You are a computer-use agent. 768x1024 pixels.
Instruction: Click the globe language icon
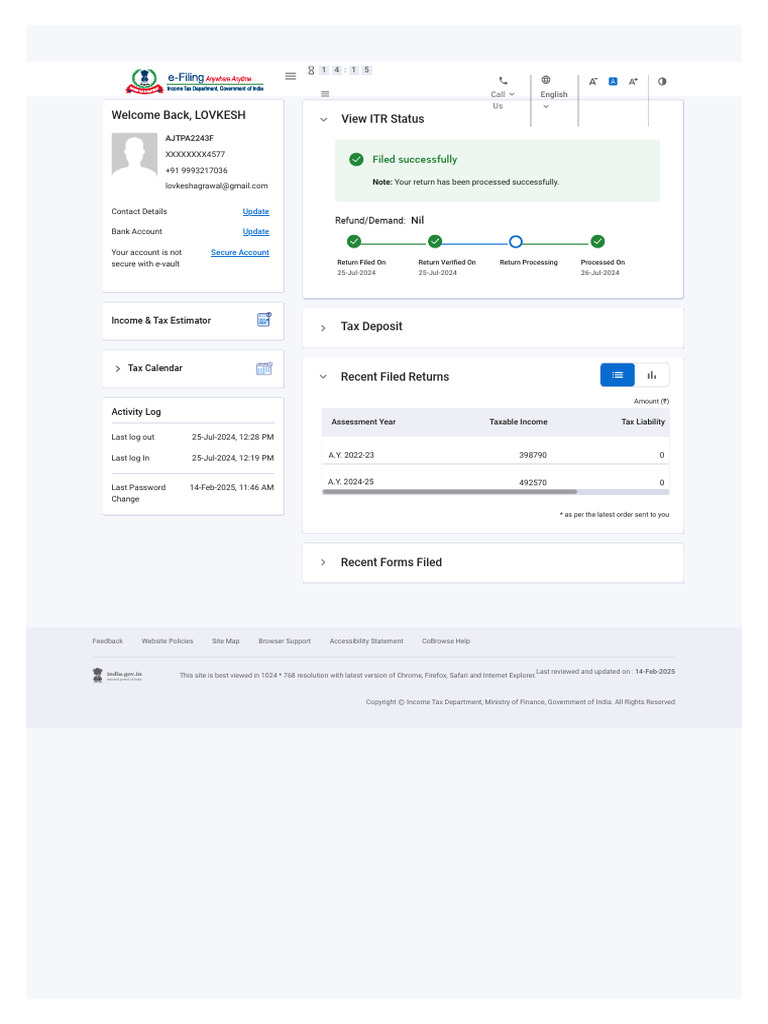coord(545,80)
